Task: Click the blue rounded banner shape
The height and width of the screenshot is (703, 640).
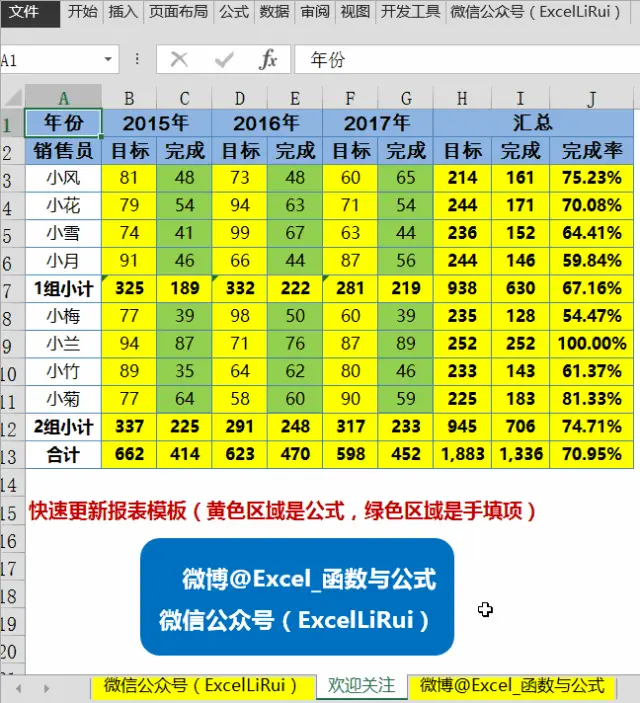Action: 297,597
